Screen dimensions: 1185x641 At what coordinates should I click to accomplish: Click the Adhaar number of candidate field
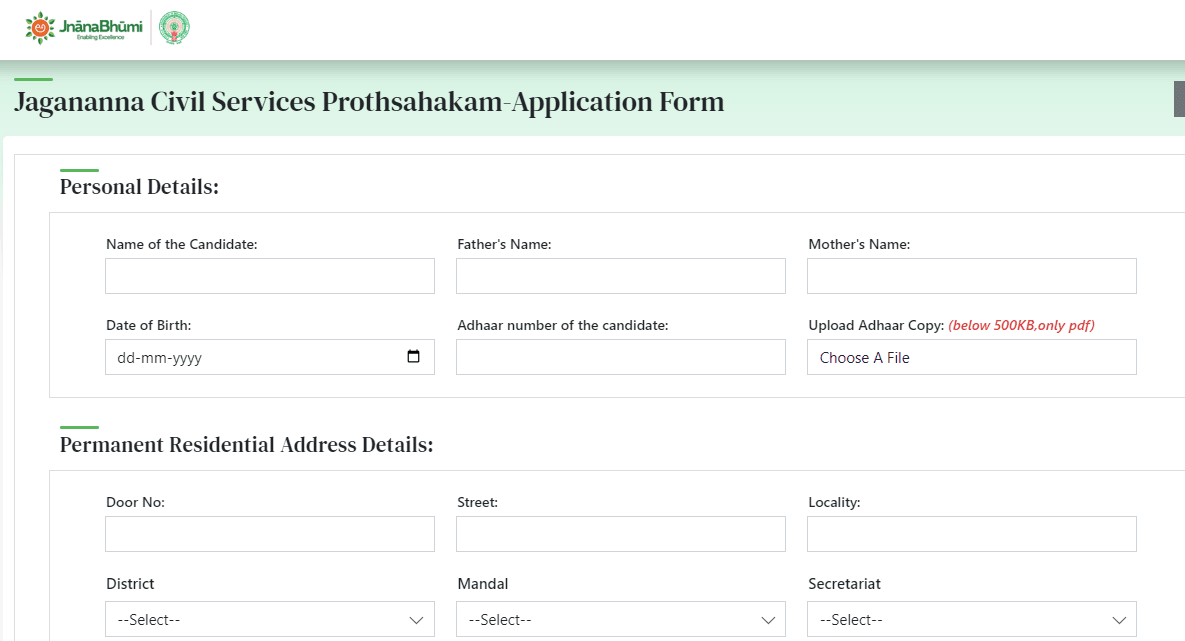[x=620, y=356]
